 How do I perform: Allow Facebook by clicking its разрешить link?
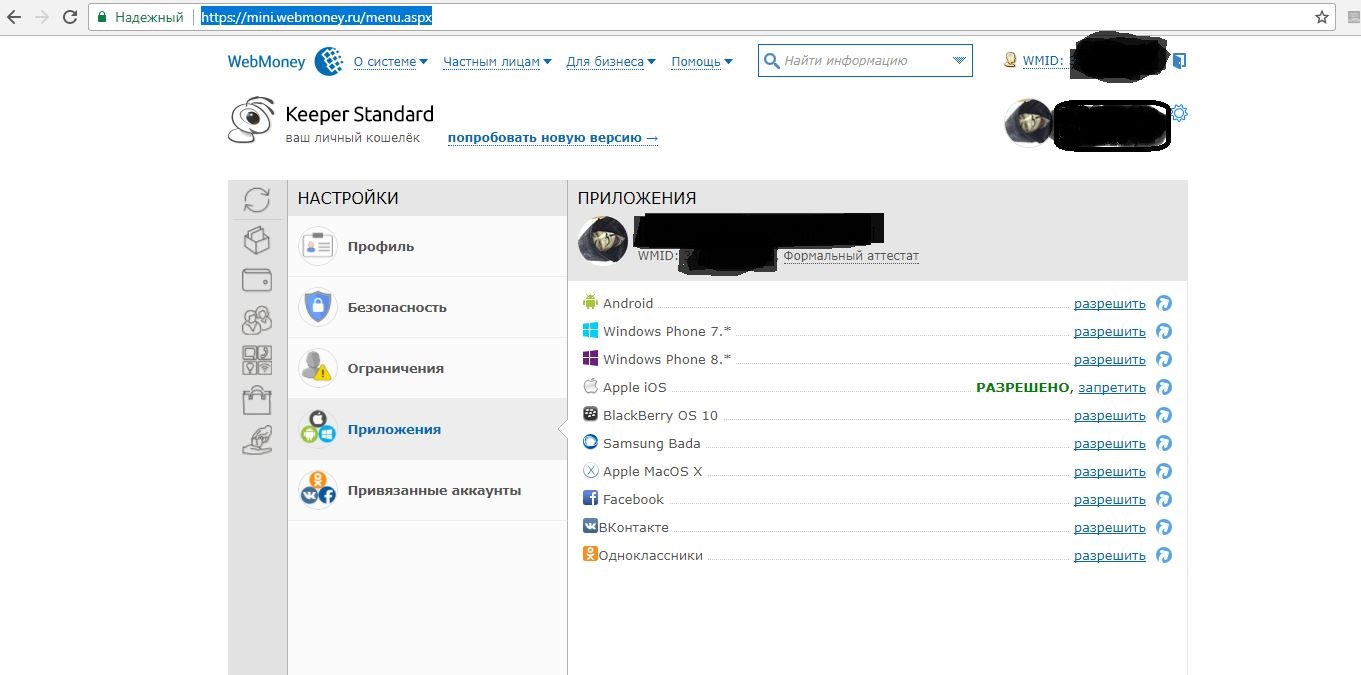click(x=1109, y=499)
